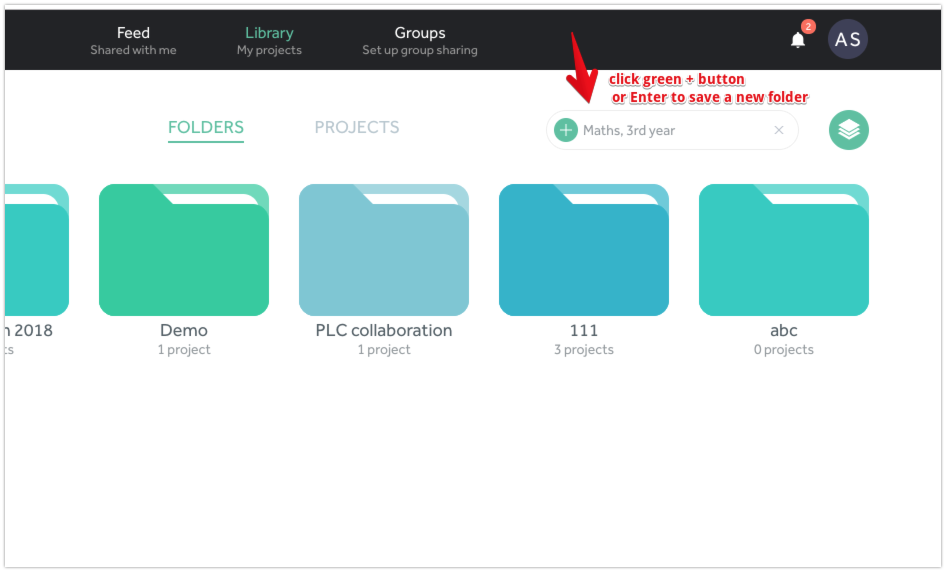This screenshot has width=946, height=572.
Task: Clear the new folder name with X
Action: 779,130
